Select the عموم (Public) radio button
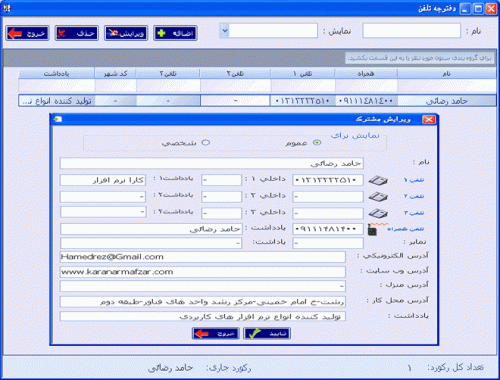This screenshot has height=380, width=500. [317, 143]
